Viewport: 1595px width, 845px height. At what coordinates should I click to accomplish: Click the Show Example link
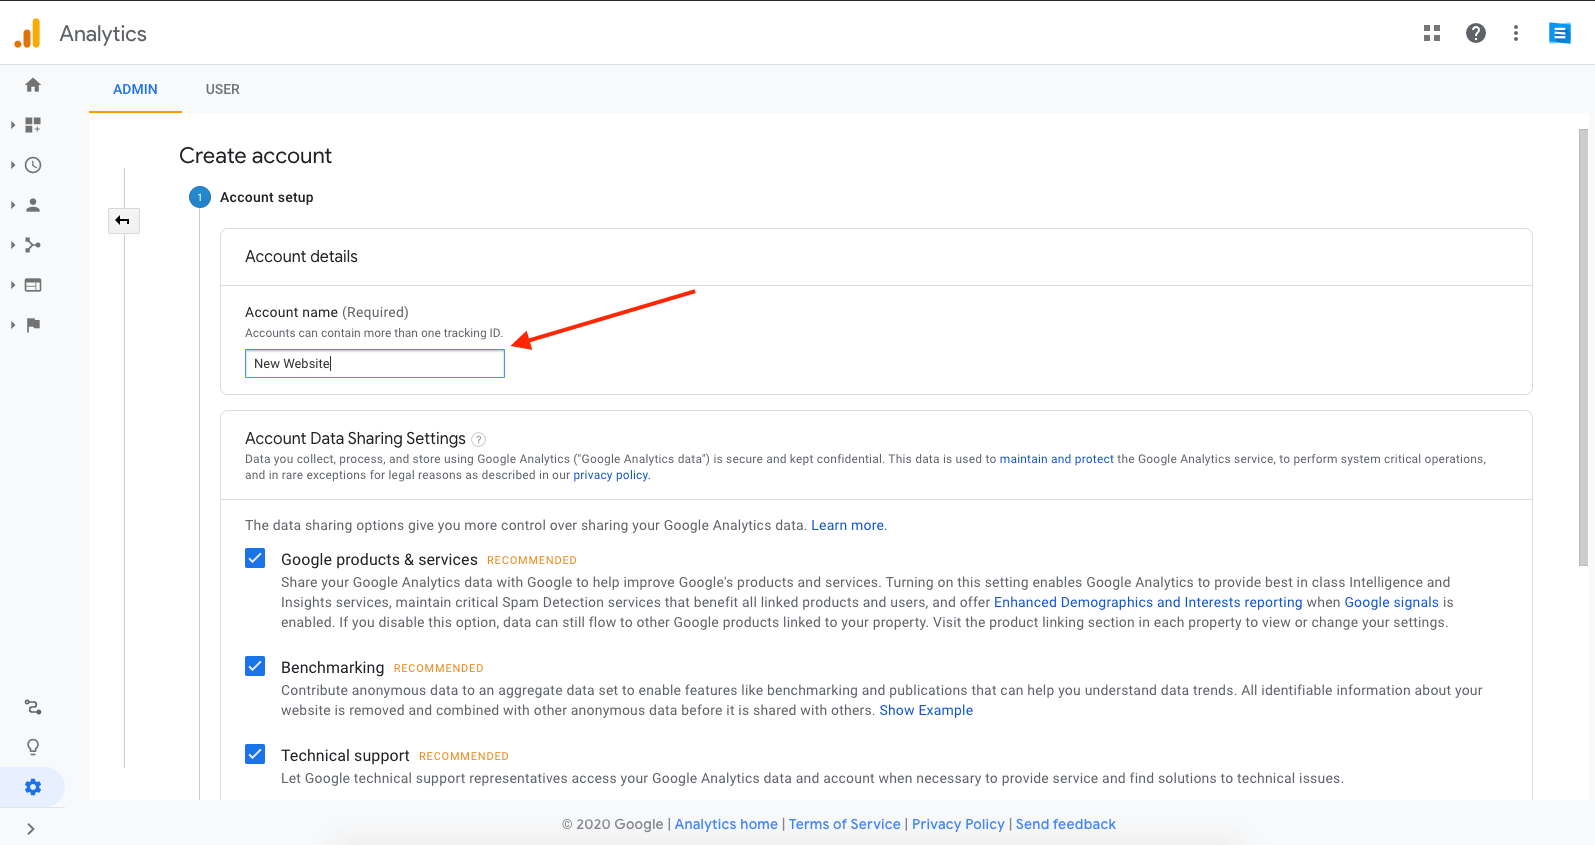[926, 710]
